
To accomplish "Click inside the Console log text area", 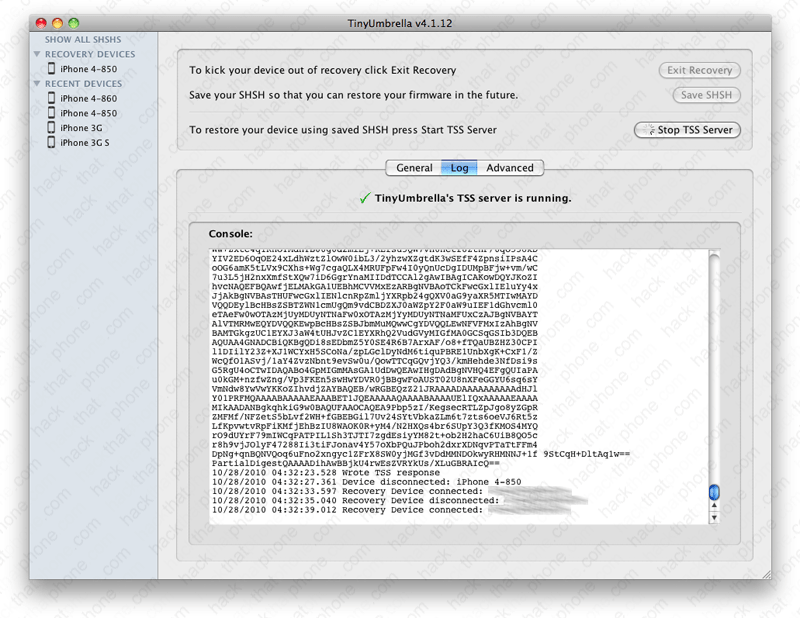I will (x=450, y=380).
